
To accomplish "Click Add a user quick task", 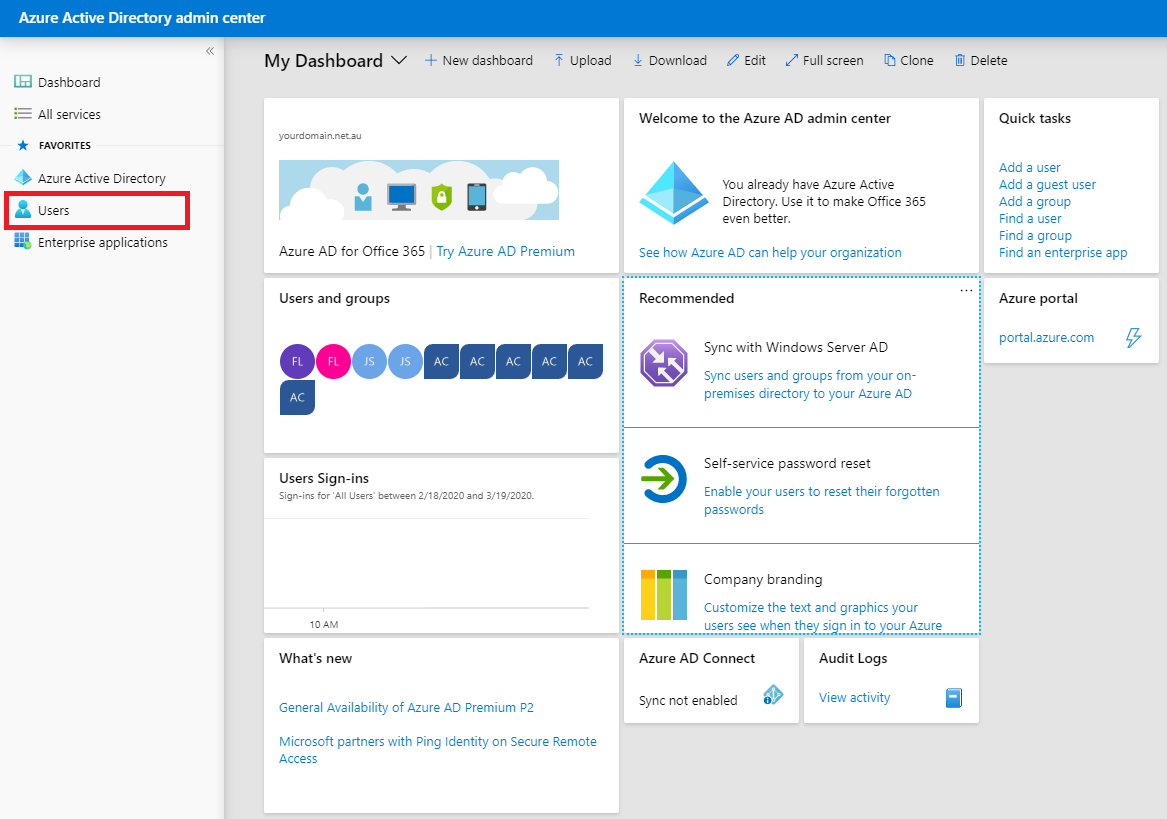I will [1029, 168].
